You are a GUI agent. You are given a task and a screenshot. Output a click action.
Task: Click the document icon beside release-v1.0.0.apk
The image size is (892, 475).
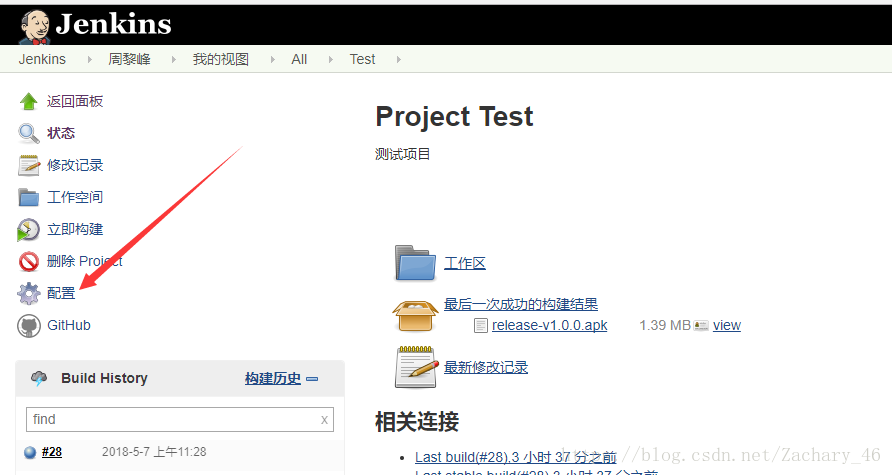pos(481,325)
